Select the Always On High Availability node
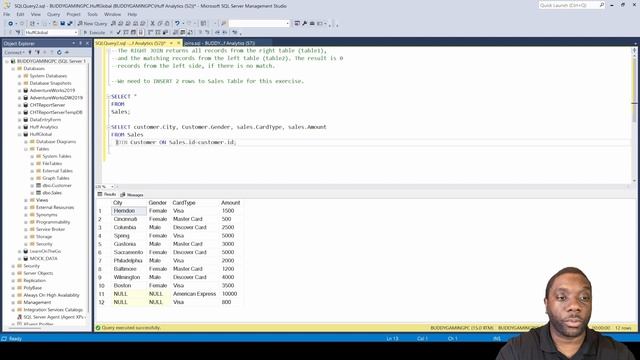Viewport: 640px width, 360px height. (51, 296)
